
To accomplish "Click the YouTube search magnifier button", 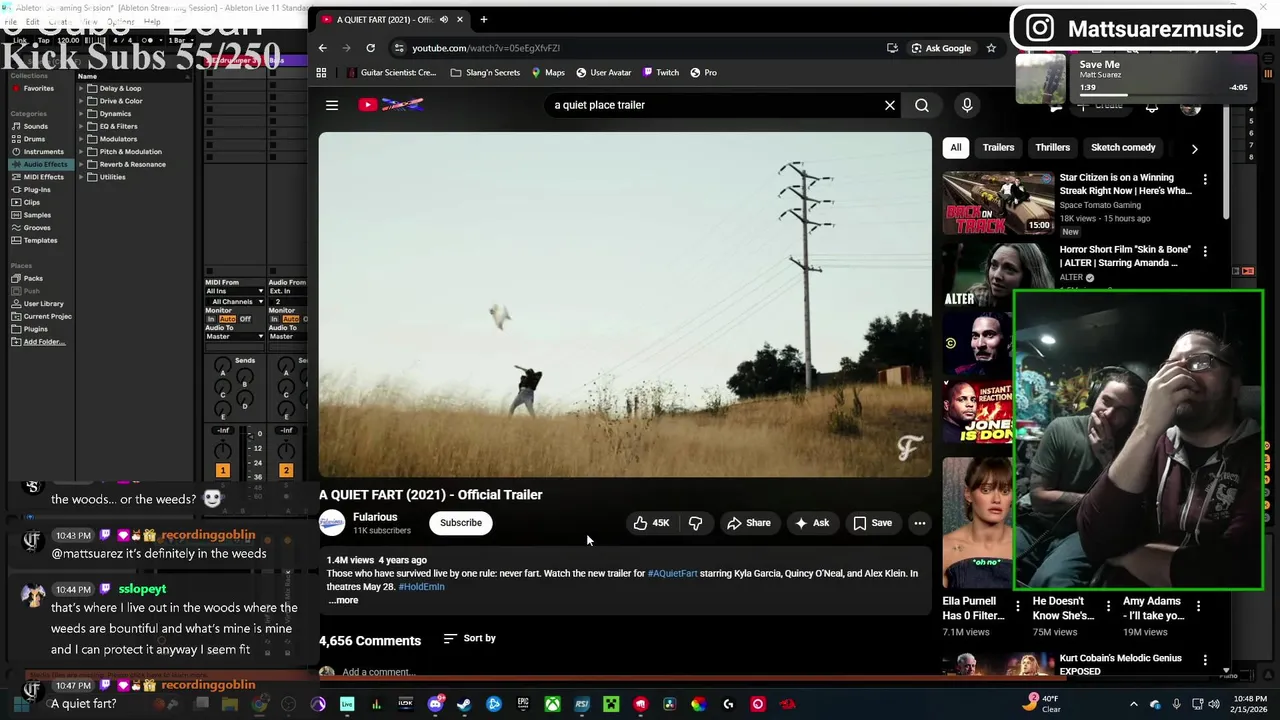I will click(x=922, y=105).
